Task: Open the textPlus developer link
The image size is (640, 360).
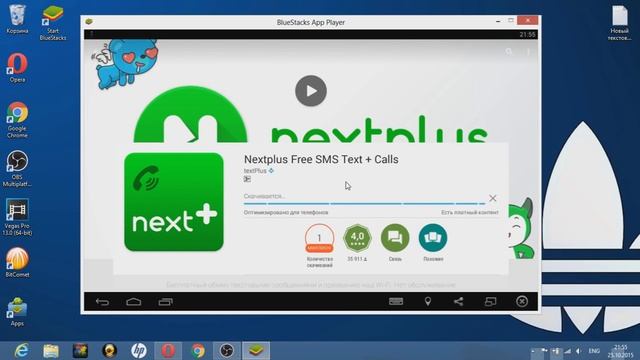Action: (x=255, y=171)
